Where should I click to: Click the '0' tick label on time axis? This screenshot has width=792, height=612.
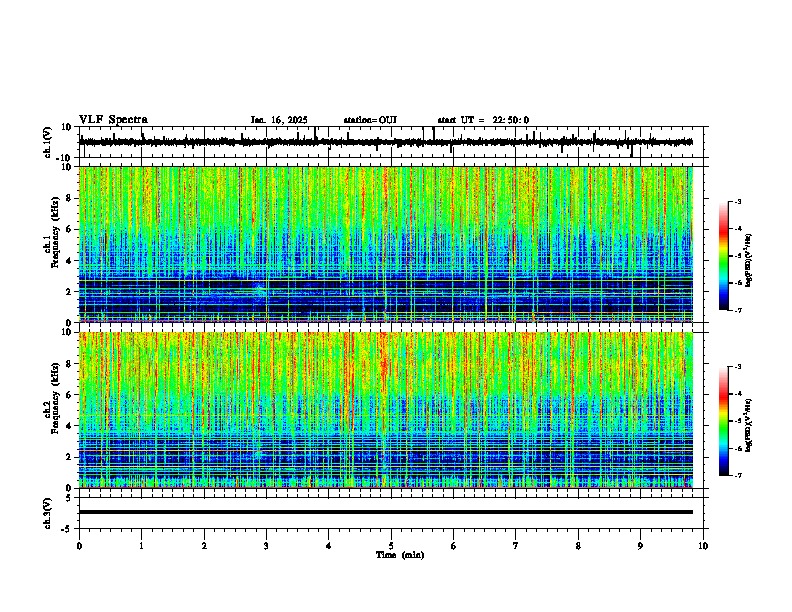coord(79,546)
